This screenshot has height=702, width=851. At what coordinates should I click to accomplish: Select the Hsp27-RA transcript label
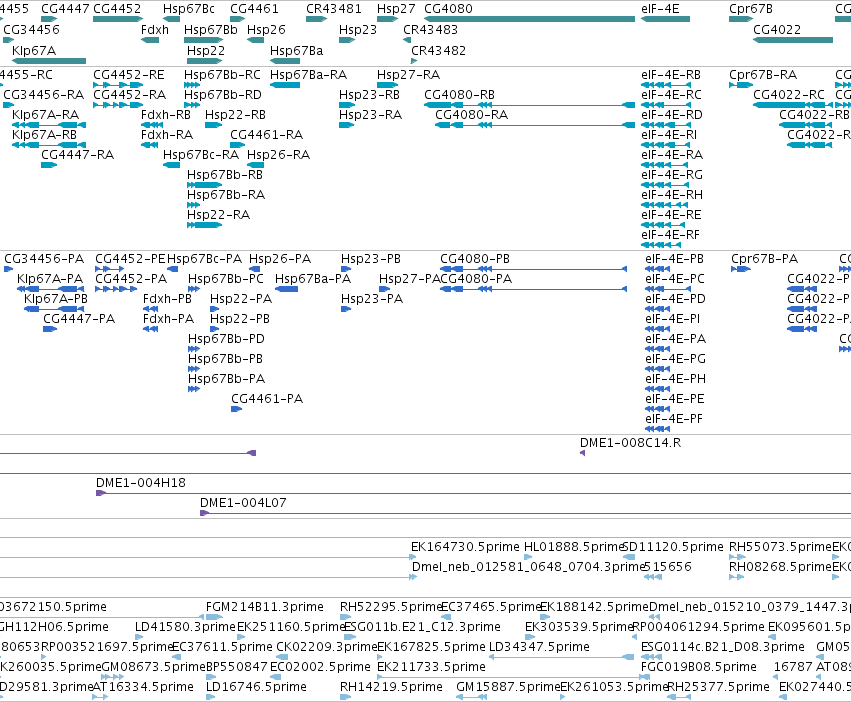[408, 74]
